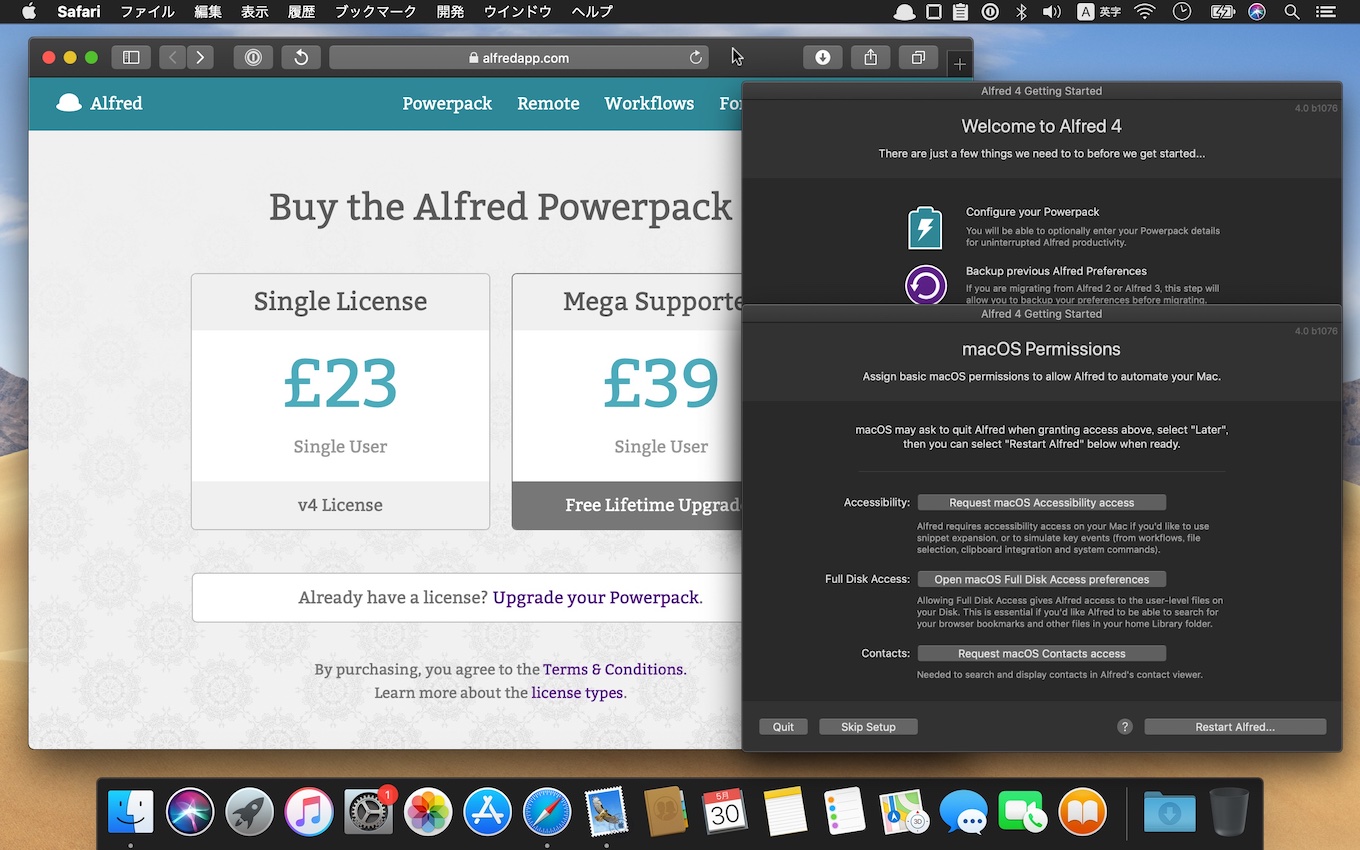1360x850 pixels.
Task: Open Calendar from the Dock
Action: [725, 811]
